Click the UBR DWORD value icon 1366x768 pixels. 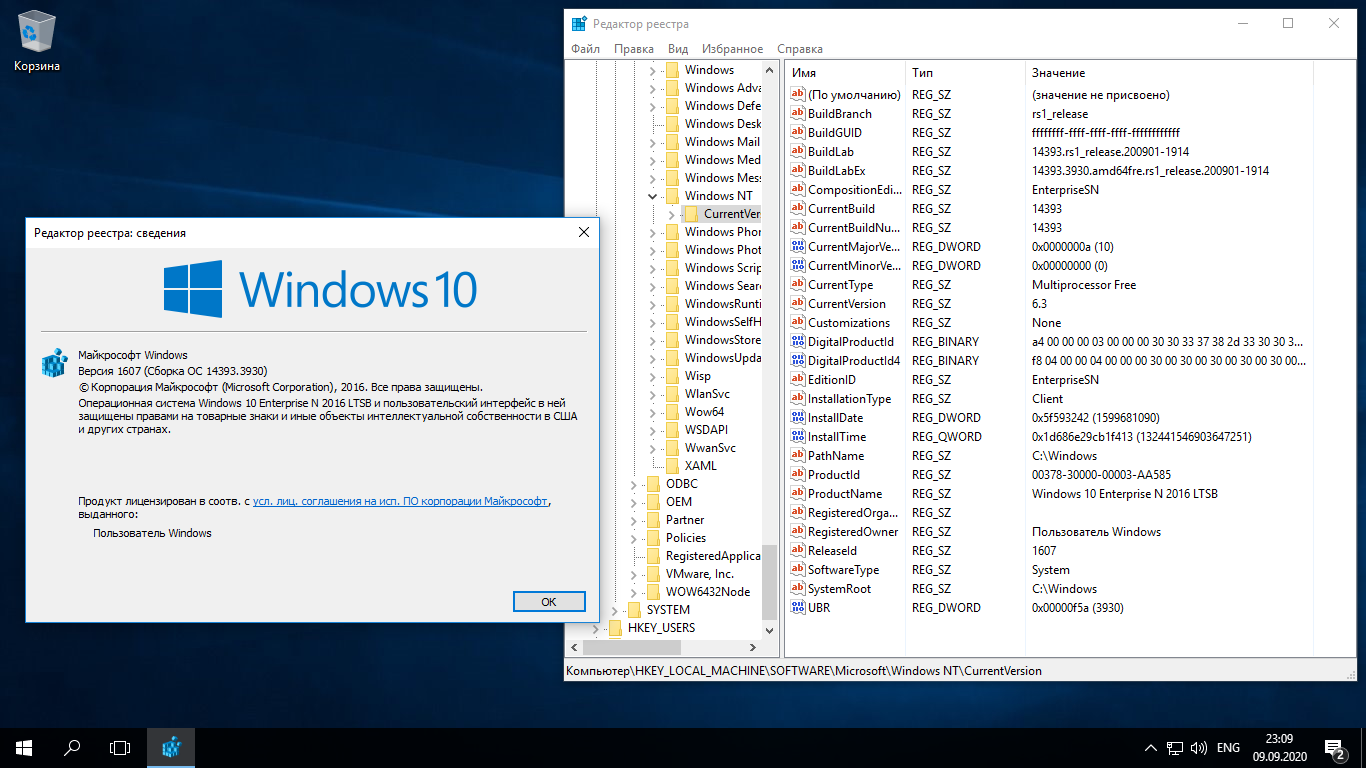point(798,607)
